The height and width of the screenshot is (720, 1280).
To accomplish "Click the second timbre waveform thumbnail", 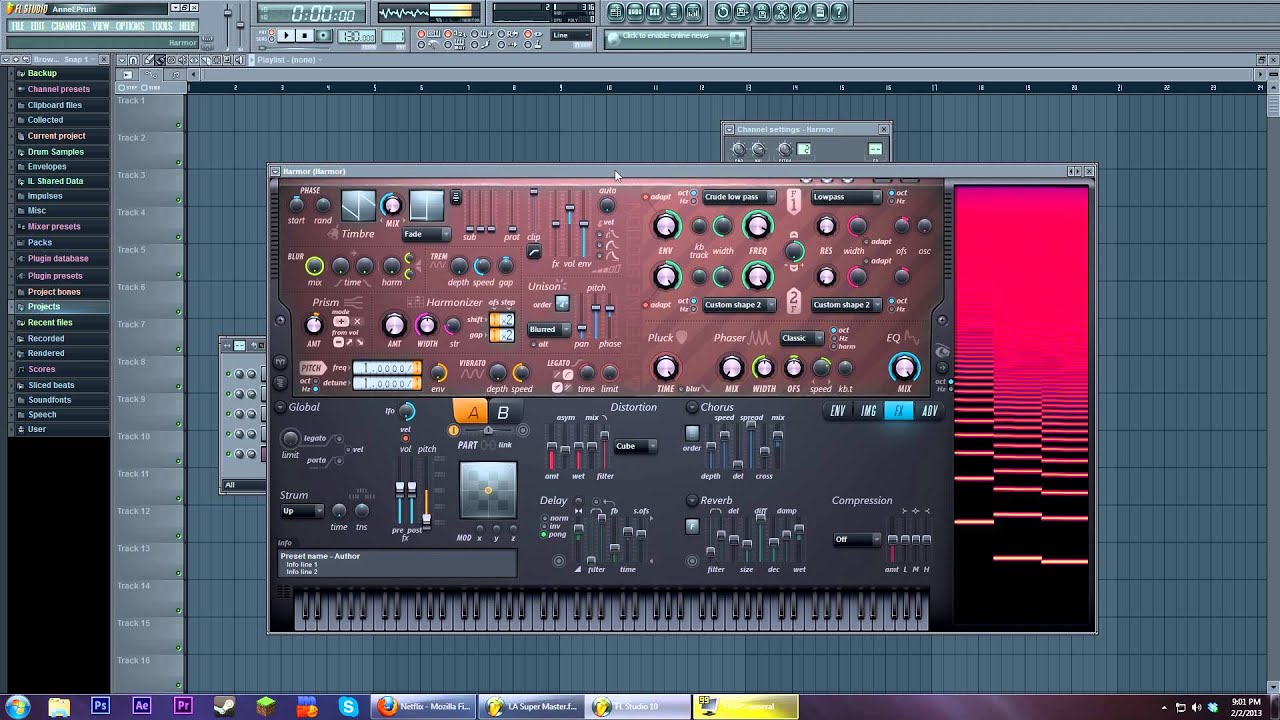I will point(425,206).
